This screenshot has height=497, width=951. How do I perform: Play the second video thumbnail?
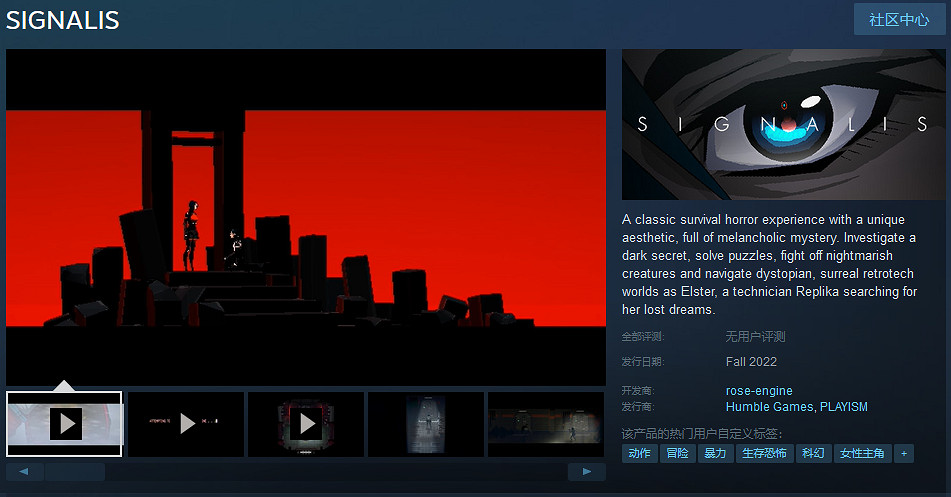(186, 424)
